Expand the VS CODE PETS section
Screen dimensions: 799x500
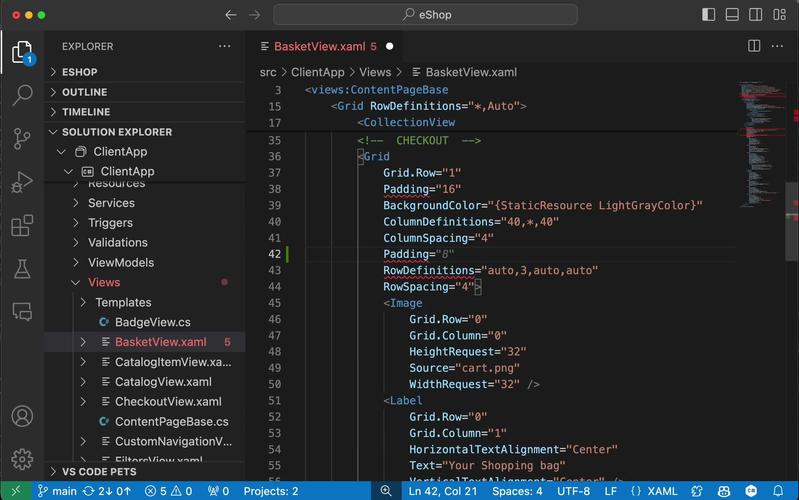[145, 471]
